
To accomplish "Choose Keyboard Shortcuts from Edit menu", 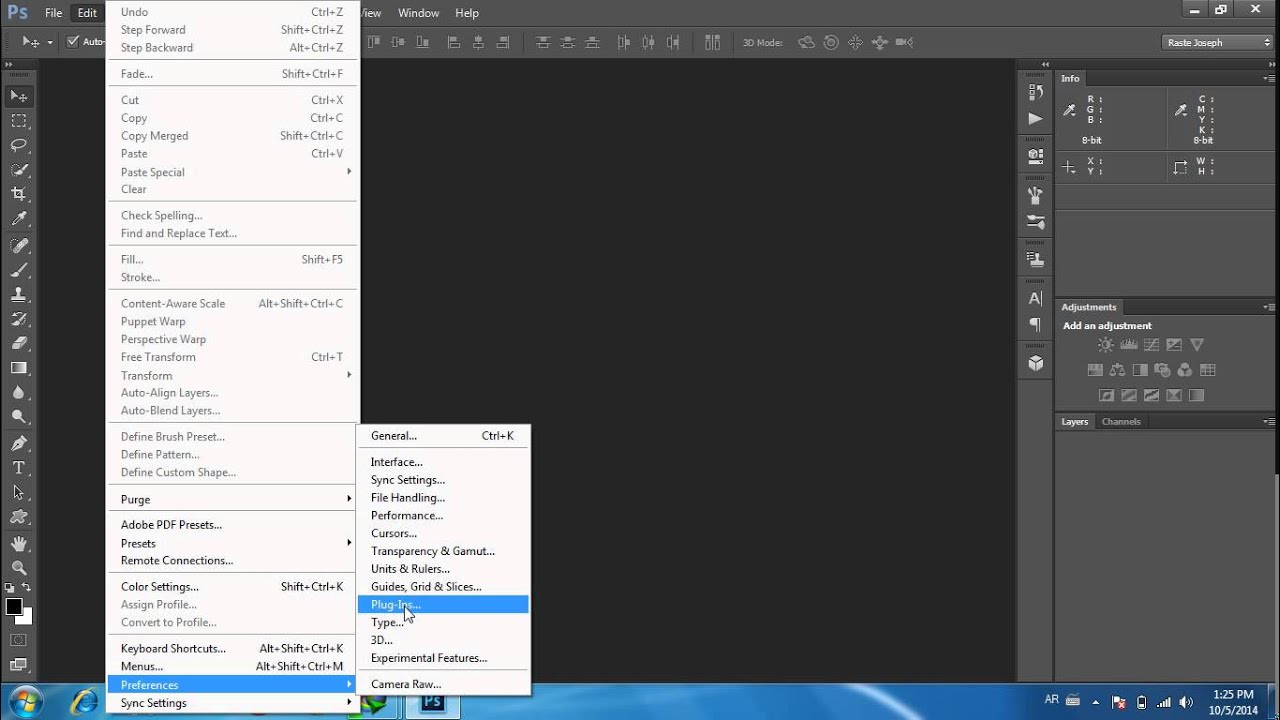I will [232, 648].
